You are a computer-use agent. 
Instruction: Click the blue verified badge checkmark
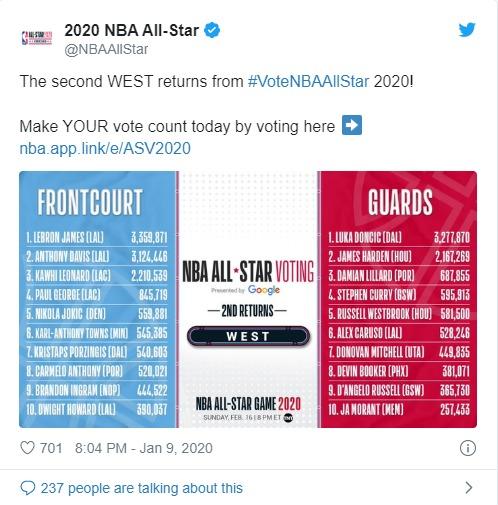click(x=212, y=31)
